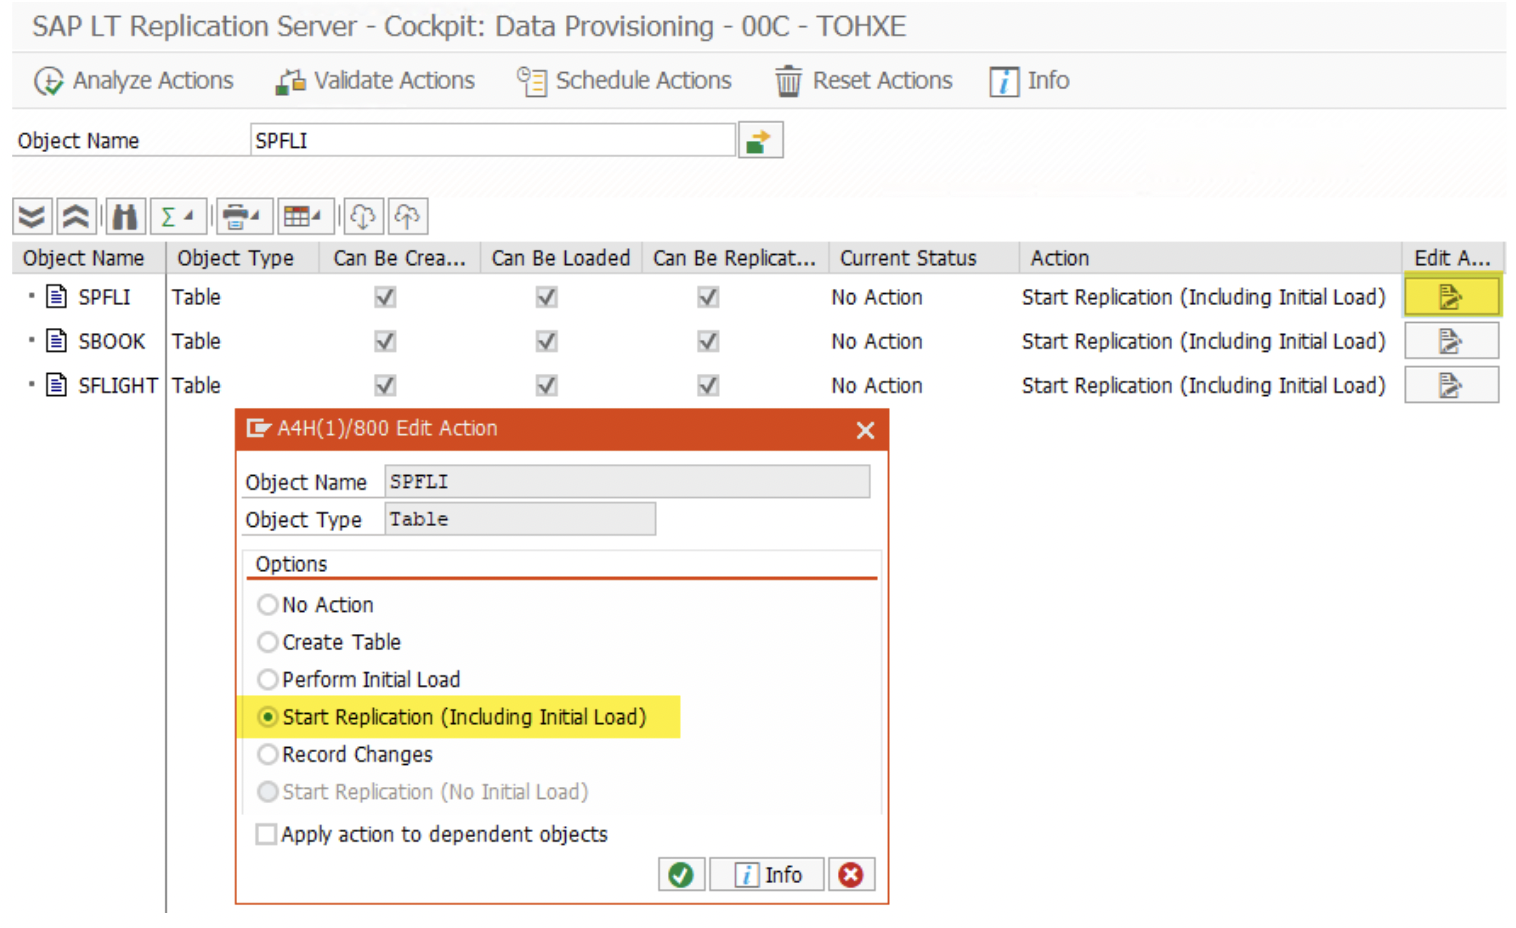1516x928 pixels.
Task: Select the Create Table radio option
Action: pyautogui.click(x=267, y=642)
